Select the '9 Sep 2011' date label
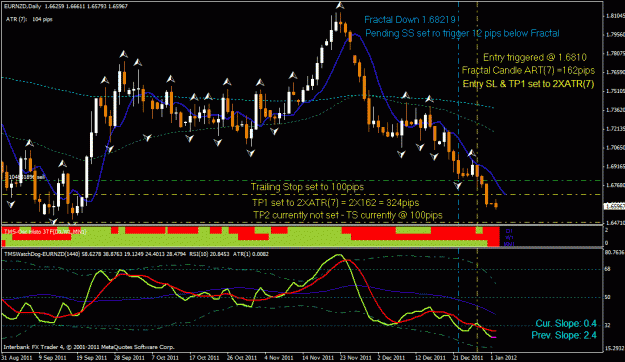The width and height of the screenshot is (625, 362). coord(53,358)
